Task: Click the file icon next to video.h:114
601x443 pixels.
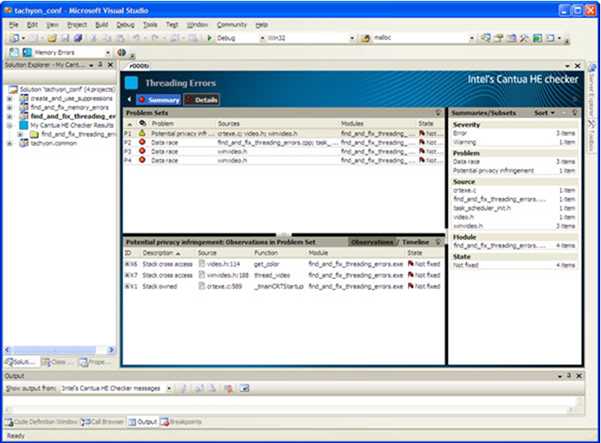Action: click(202, 264)
